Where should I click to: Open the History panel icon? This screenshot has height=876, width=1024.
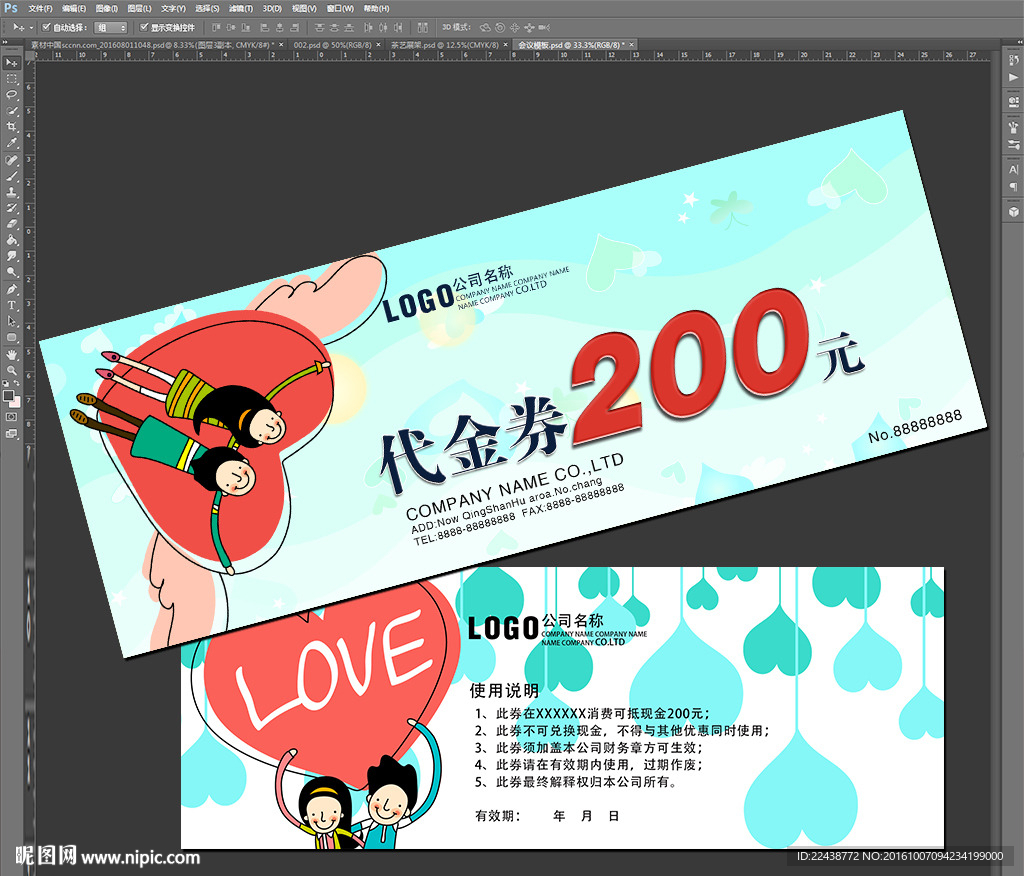coord(1013,61)
